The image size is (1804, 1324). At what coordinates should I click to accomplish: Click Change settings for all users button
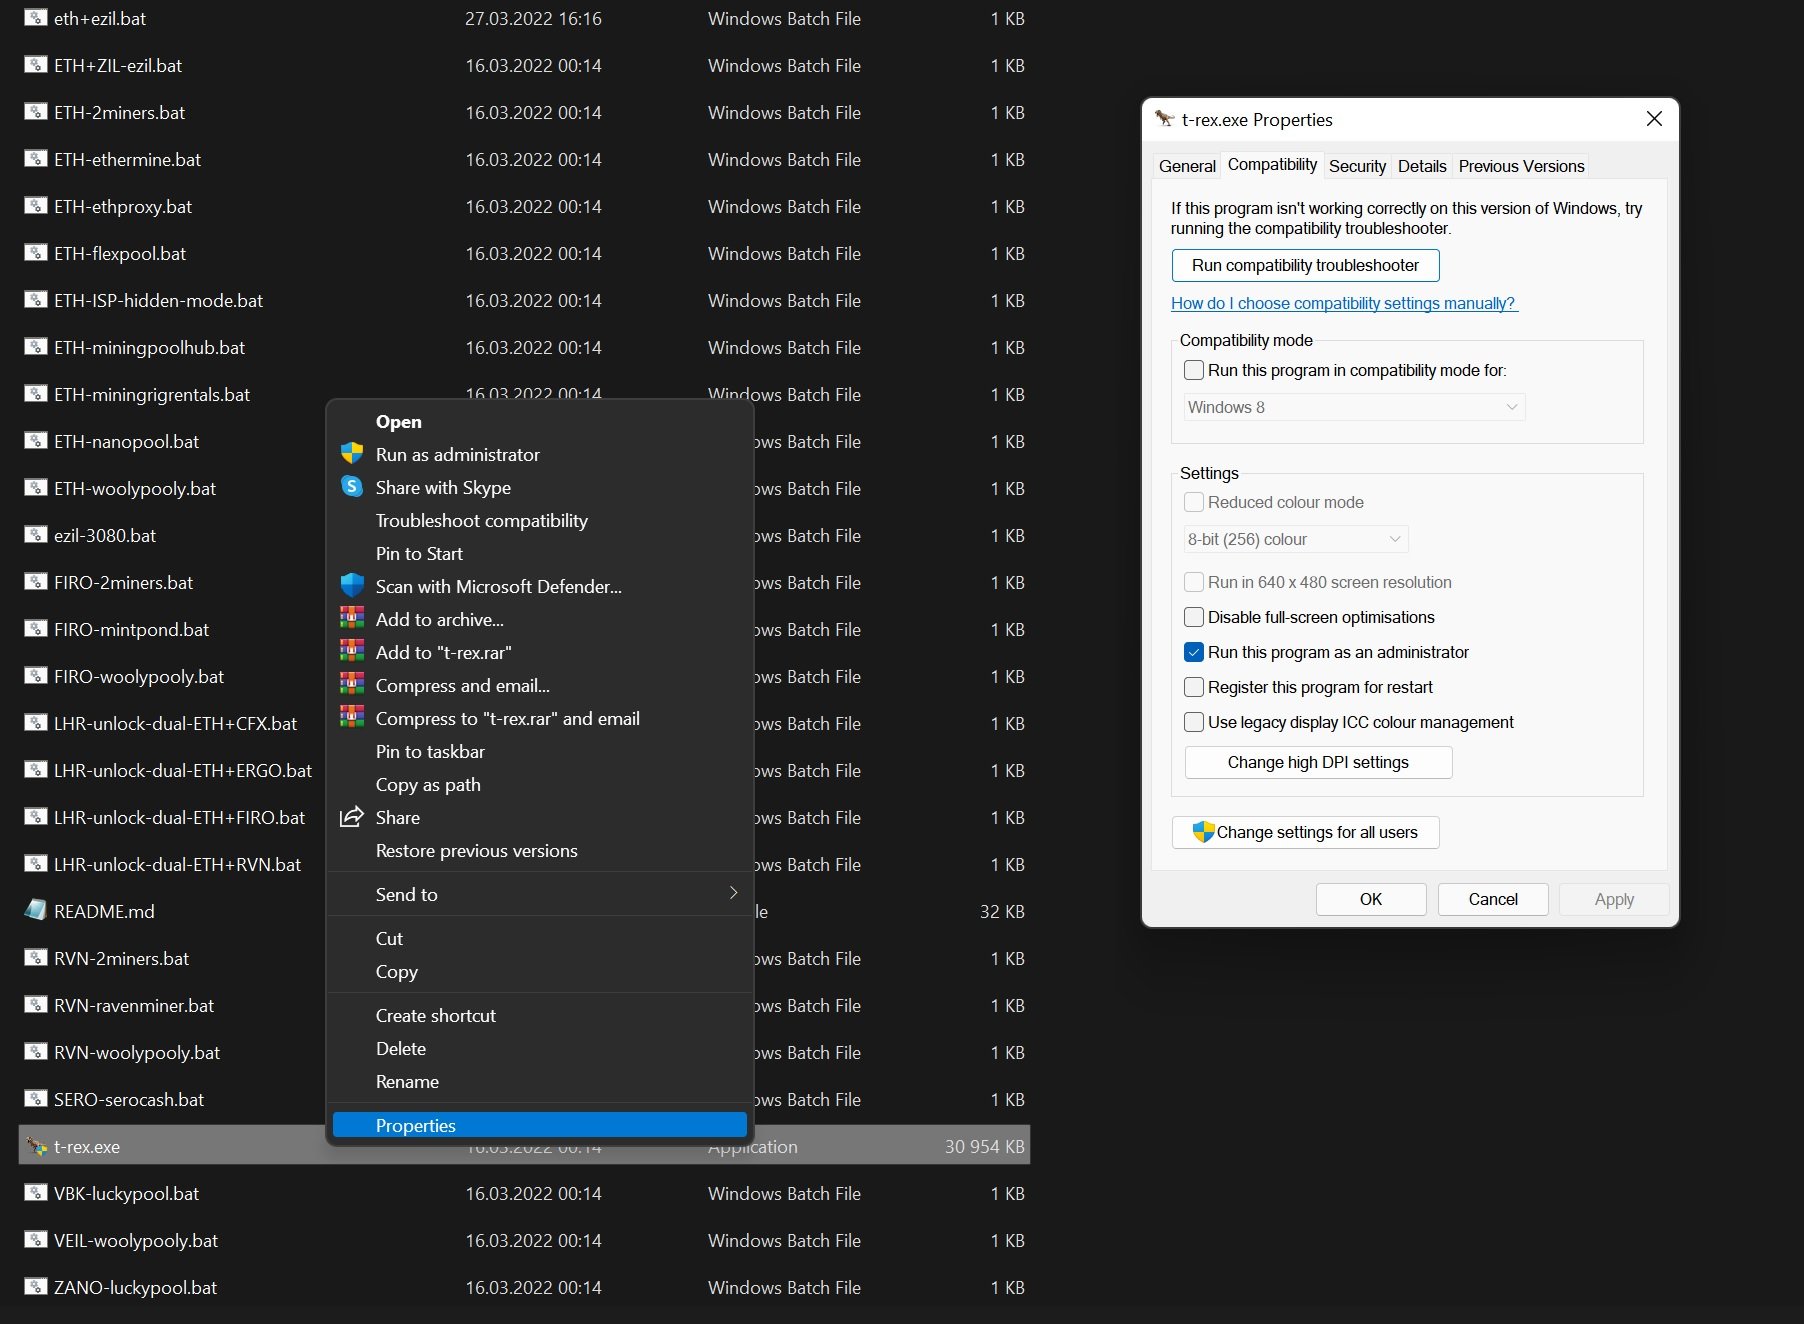(x=1305, y=832)
